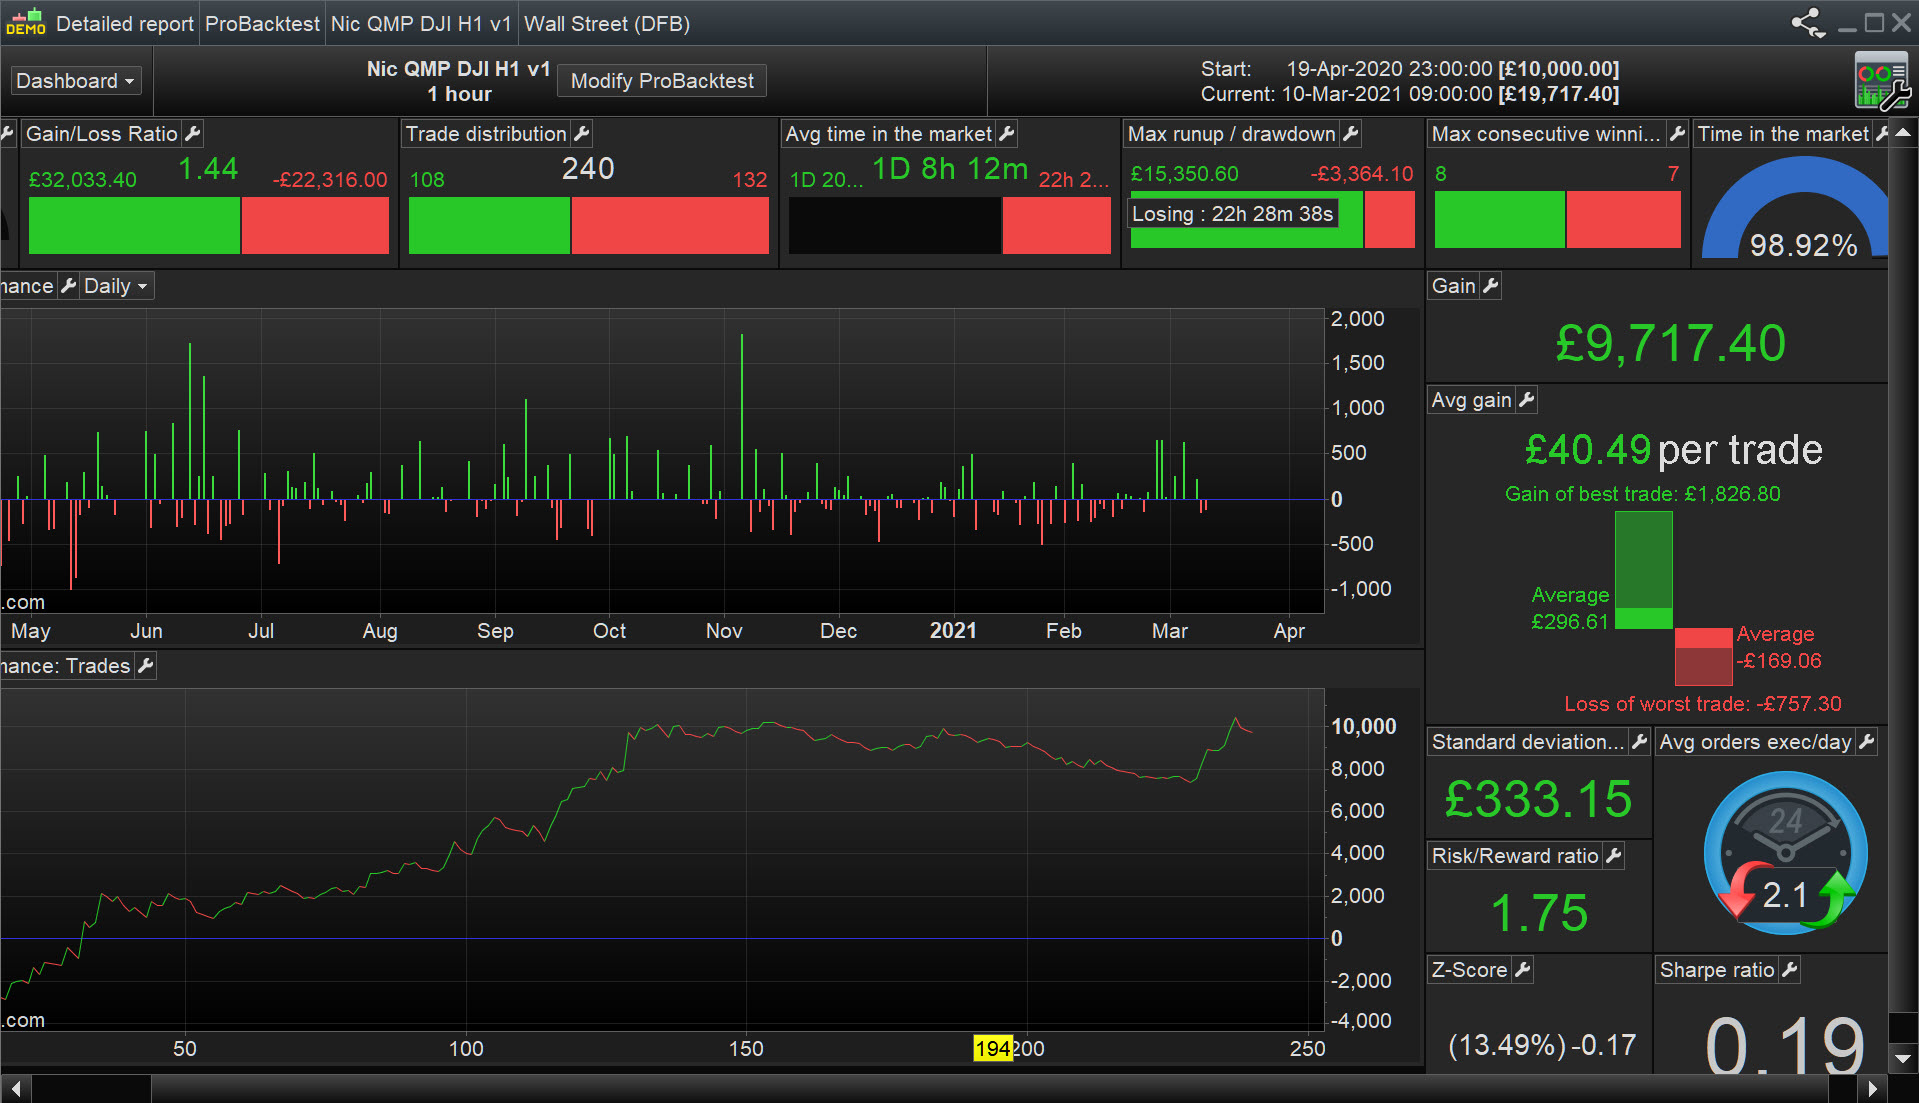Select the Detailed report tab
Image resolution: width=1919 pixels, height=1103 pixels.
tap(124, 24)
